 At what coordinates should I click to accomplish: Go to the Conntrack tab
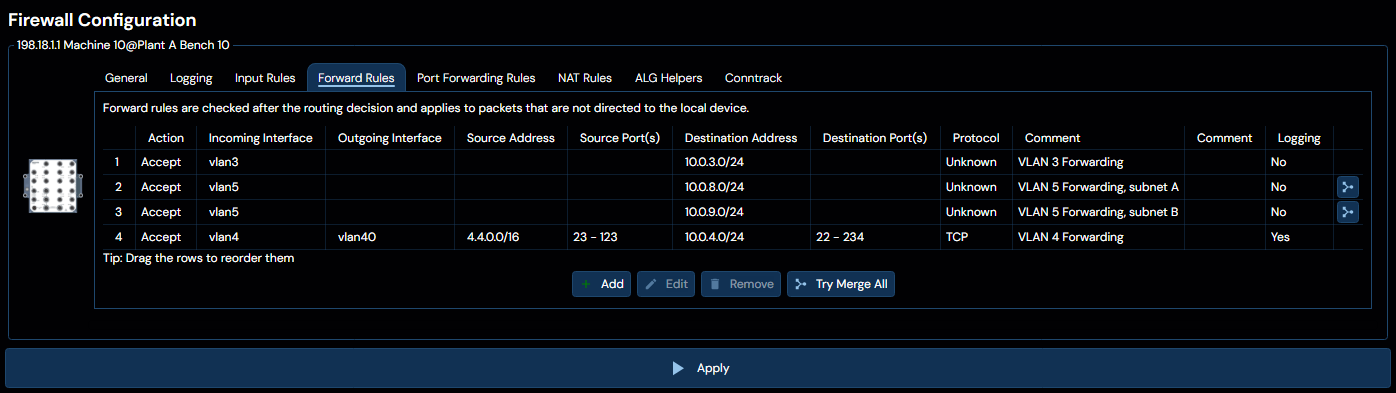tap(753, 78)
